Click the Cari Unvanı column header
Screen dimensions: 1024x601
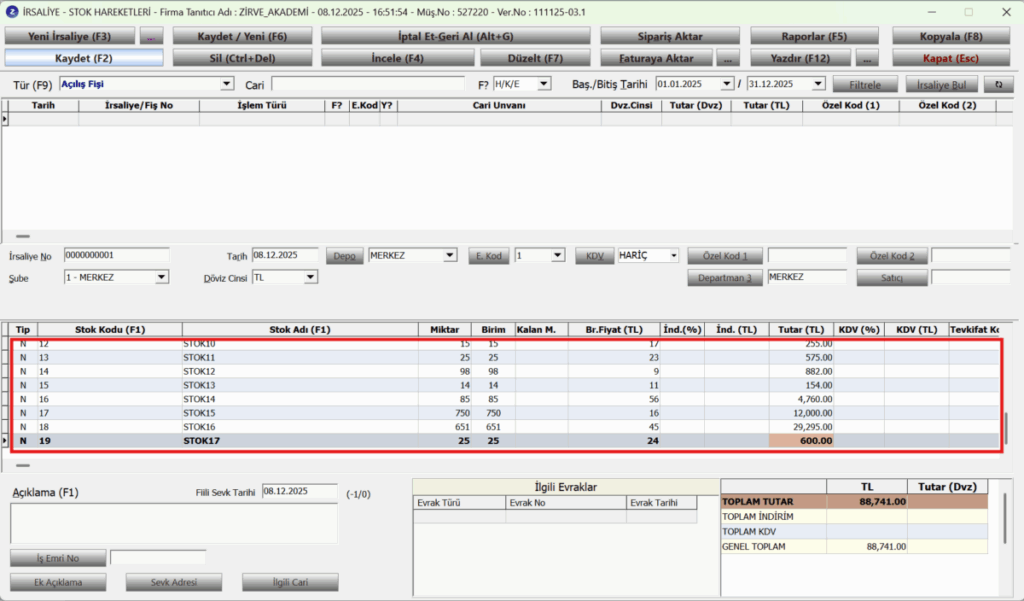(x=499, y=105)
